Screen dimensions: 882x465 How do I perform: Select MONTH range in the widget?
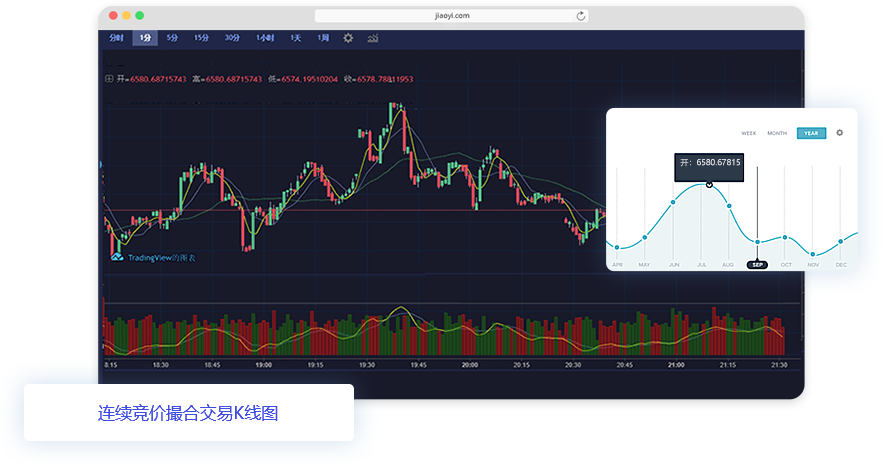pyautogui.click(x=777, y=133)
